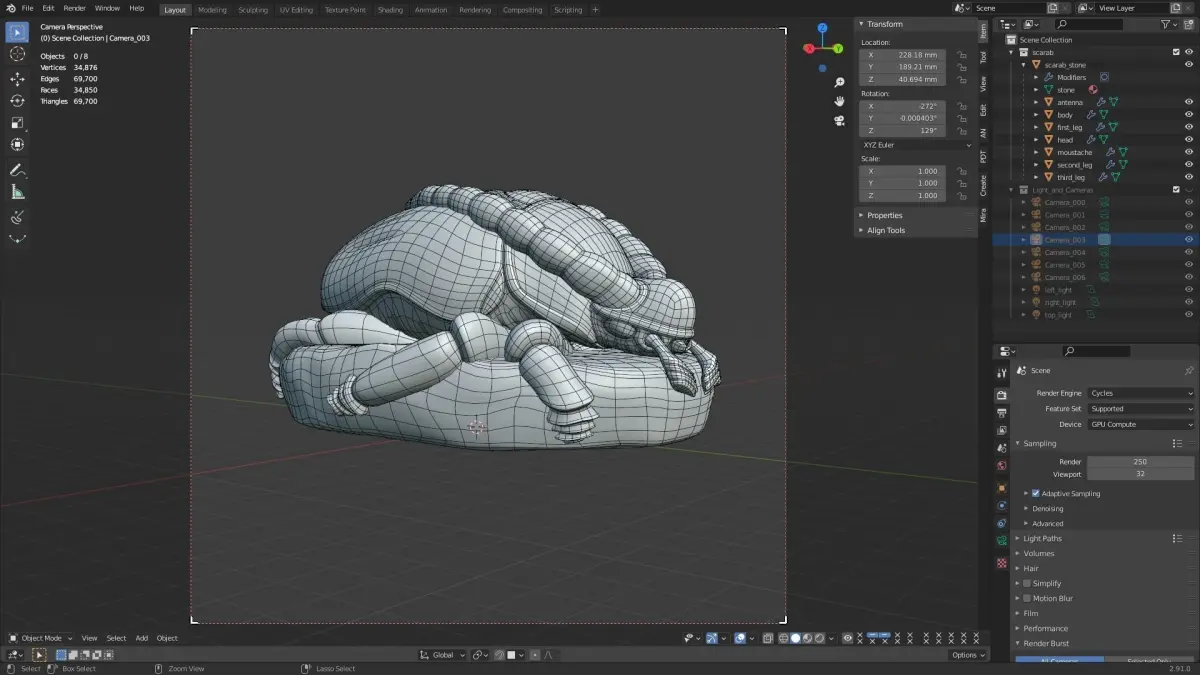Viewport: 1200px width, 675px height.
Task: Expand the Align Tools panel
Action: tap(886, 230)
